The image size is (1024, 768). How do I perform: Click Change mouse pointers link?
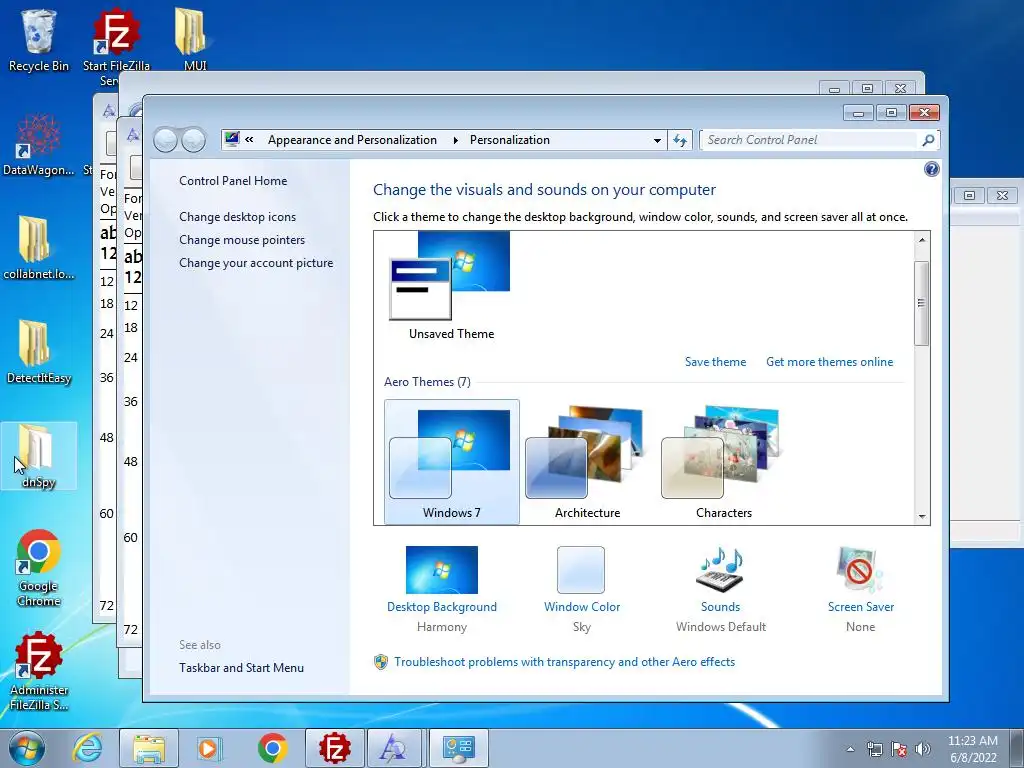(x=242, y=240)
